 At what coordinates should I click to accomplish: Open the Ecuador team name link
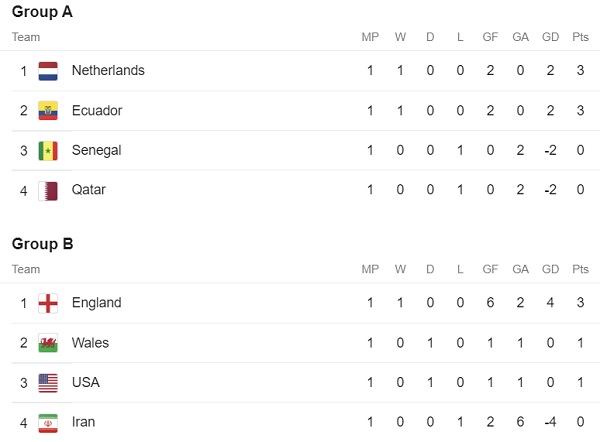(x=97, y=111)
